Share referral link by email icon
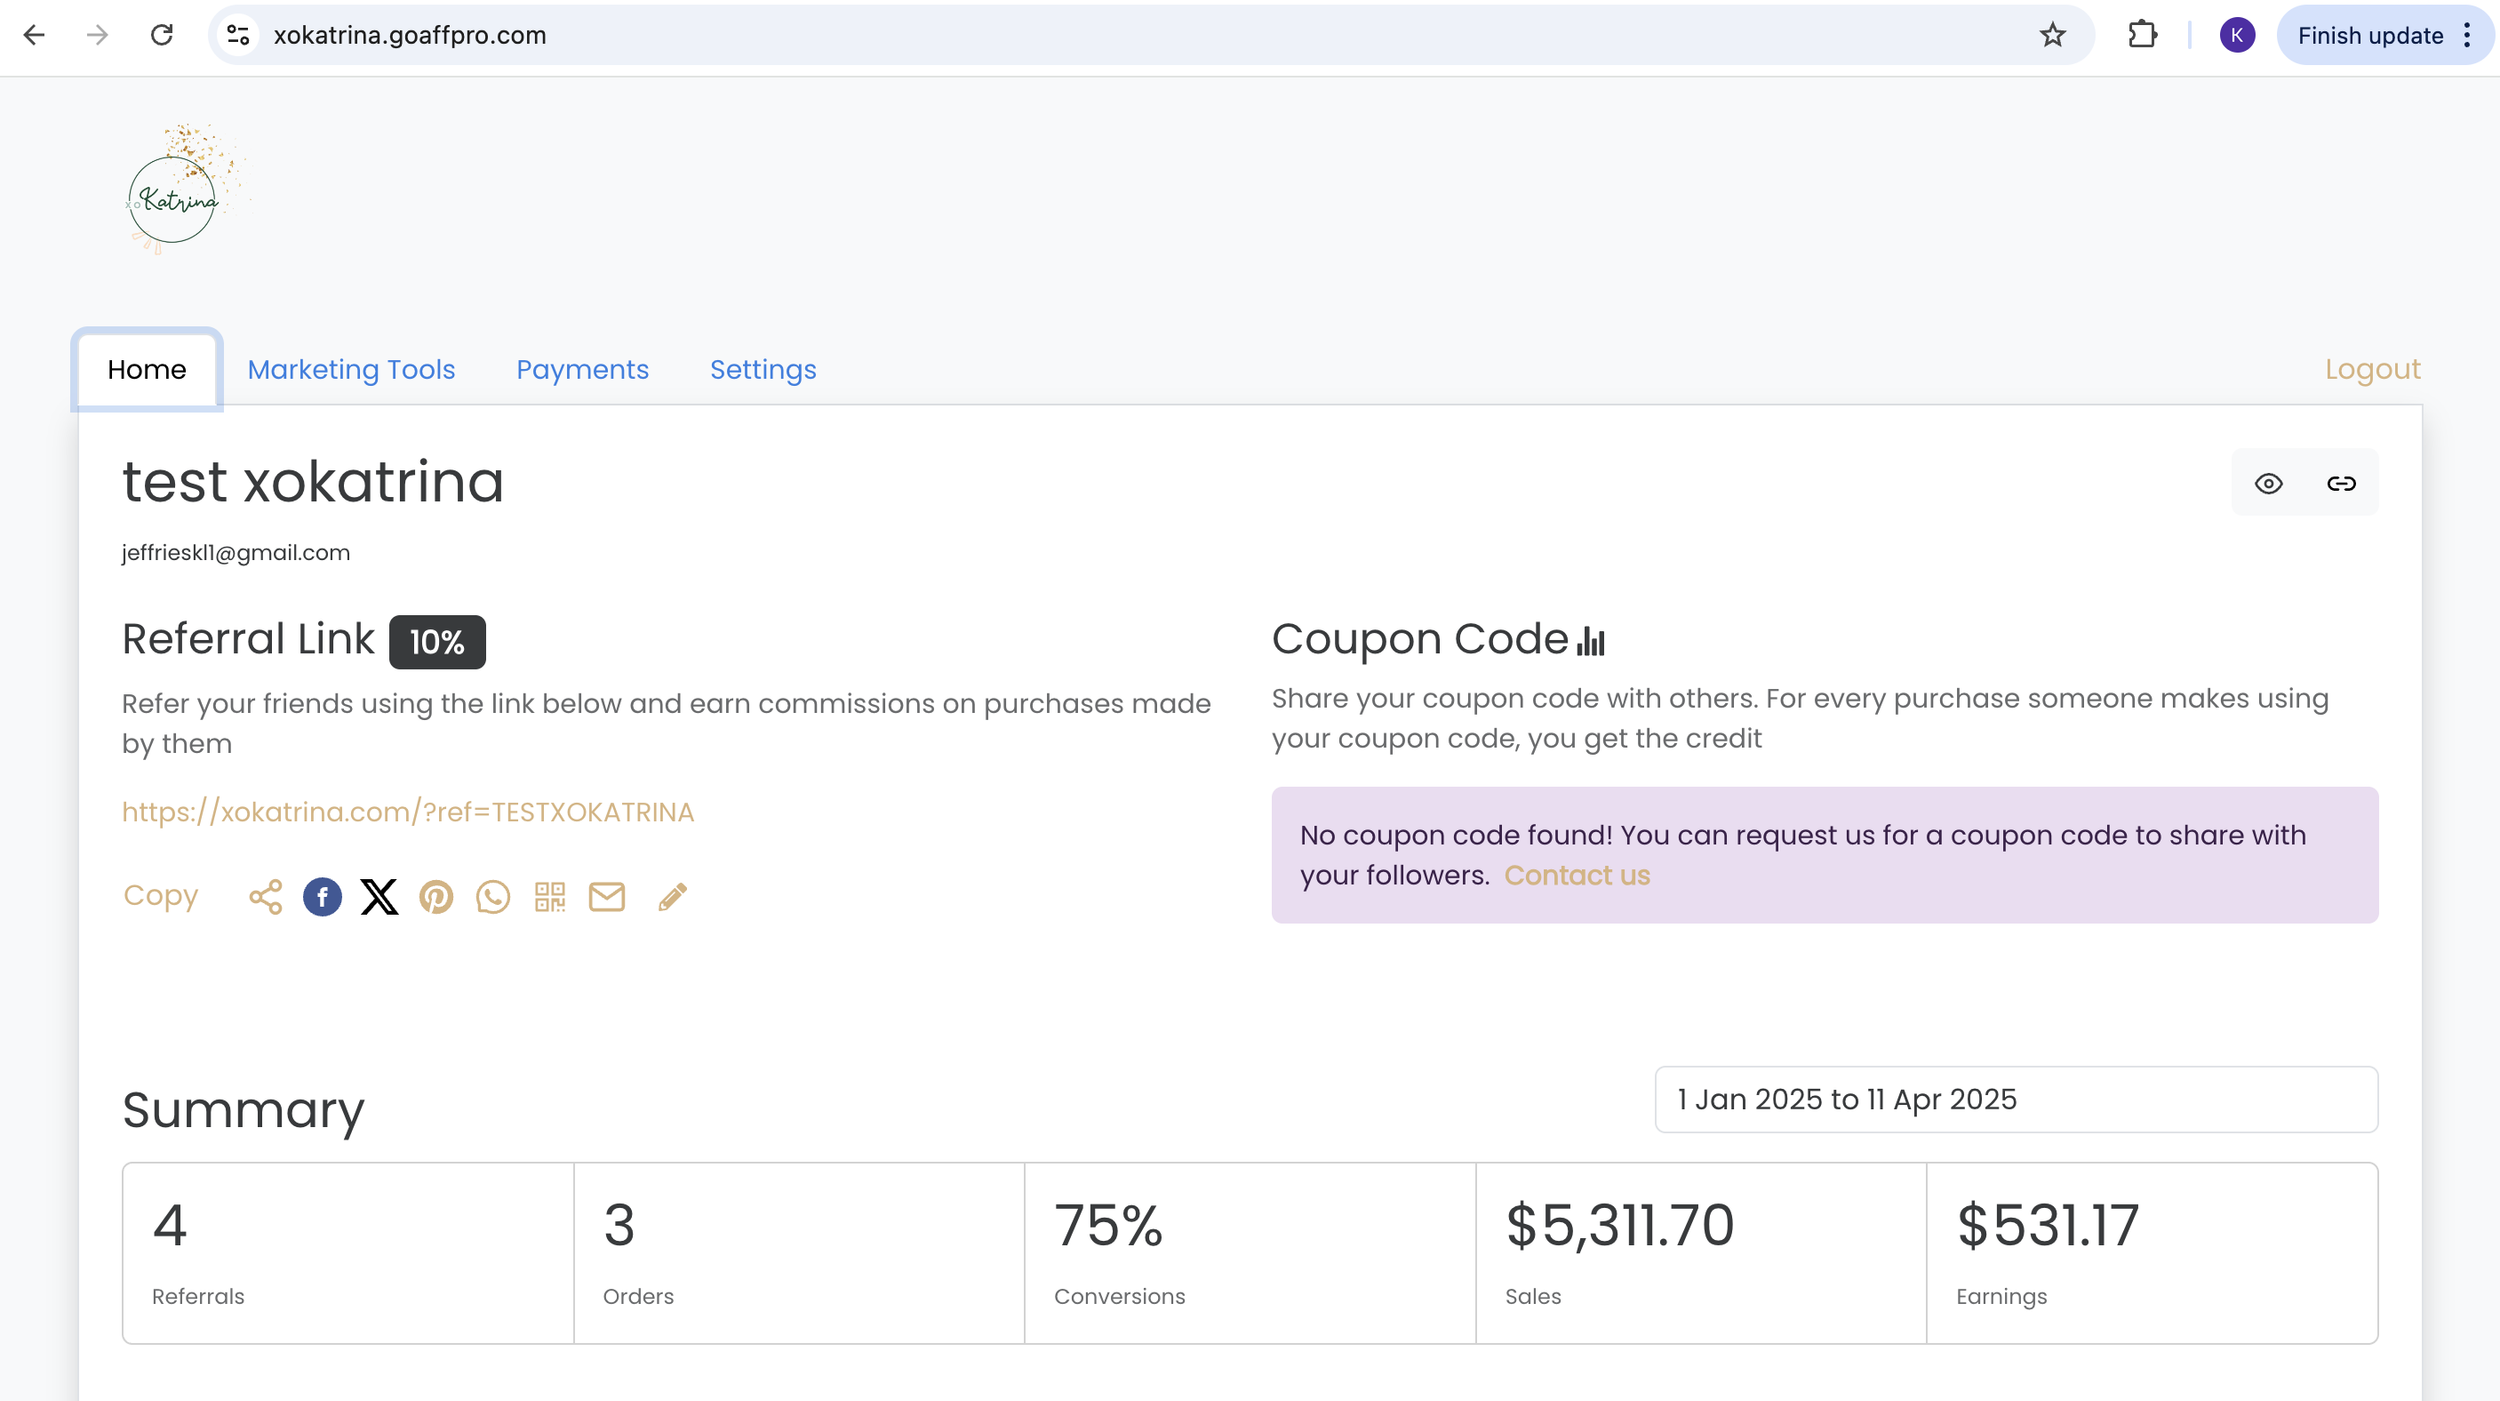The width and height of the screenshot is (2500, 1401). tap(607, 897)
